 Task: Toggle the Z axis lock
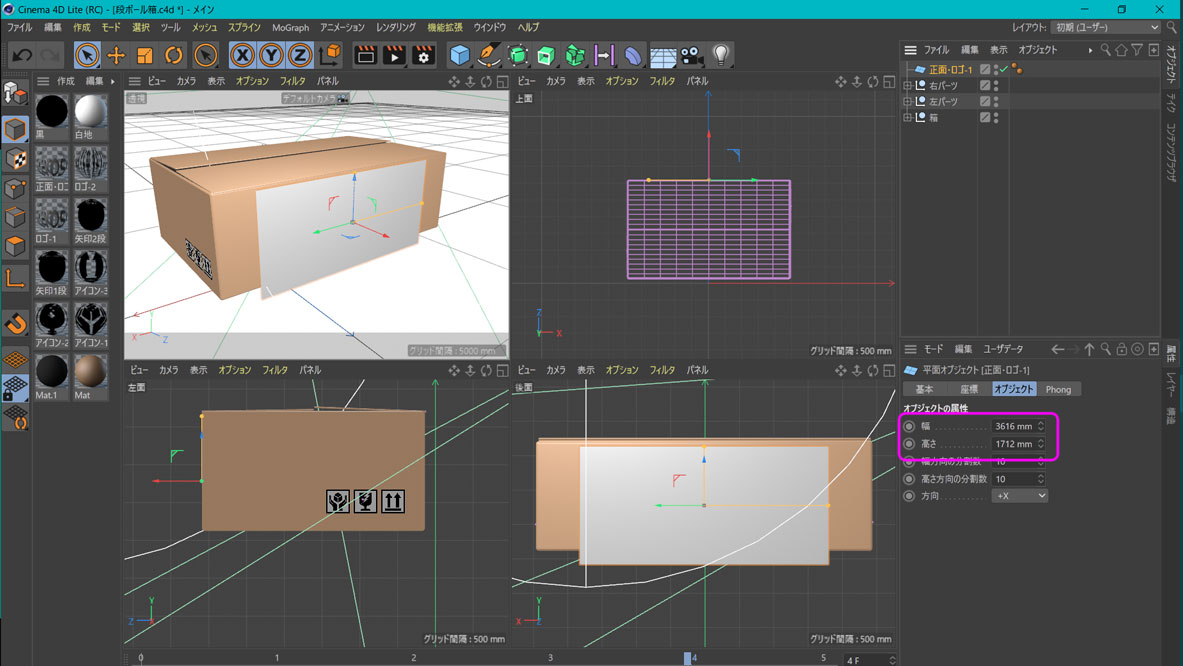299,55
